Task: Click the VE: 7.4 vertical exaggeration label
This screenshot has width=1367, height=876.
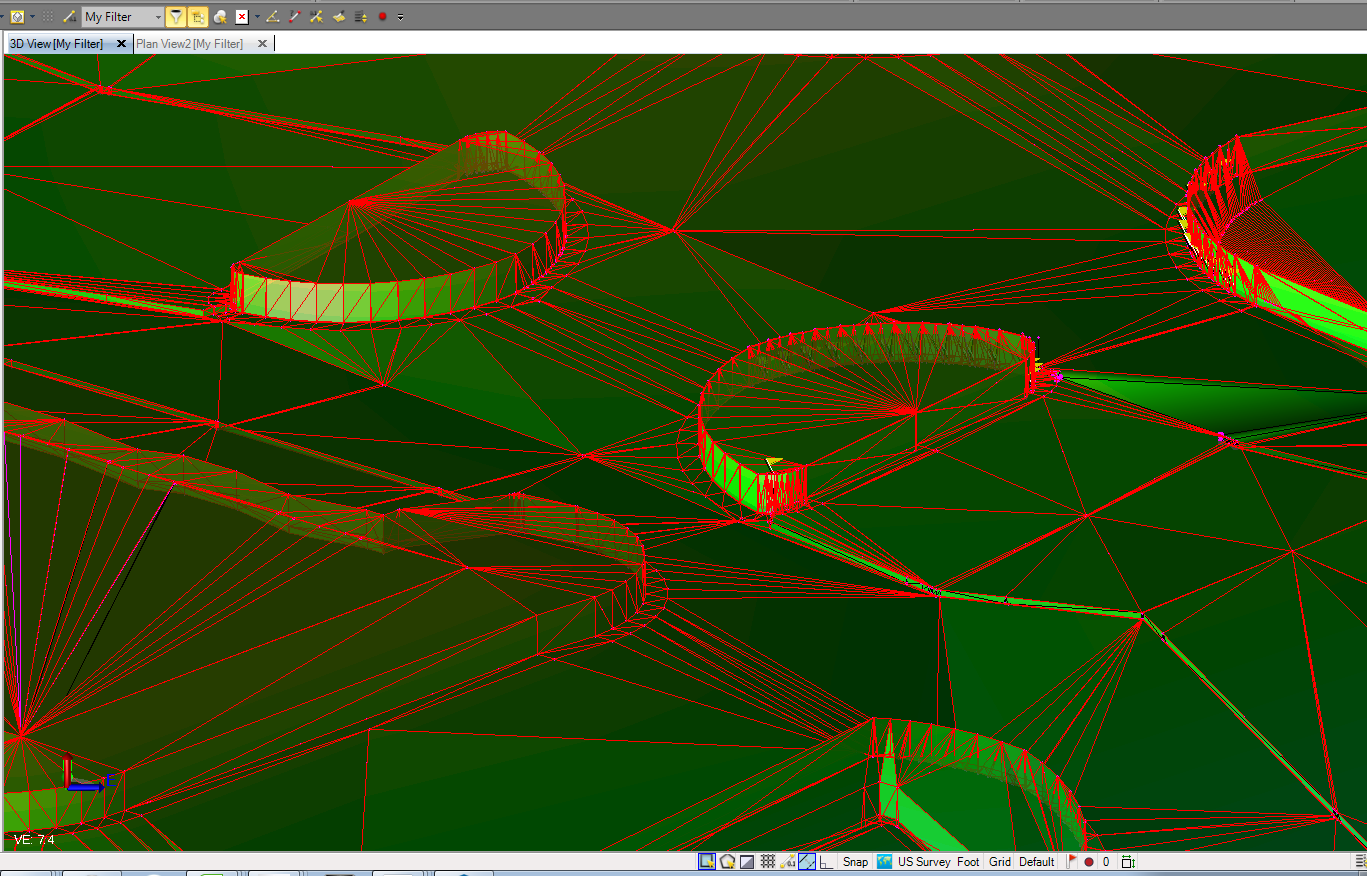Action: (34, 840)
